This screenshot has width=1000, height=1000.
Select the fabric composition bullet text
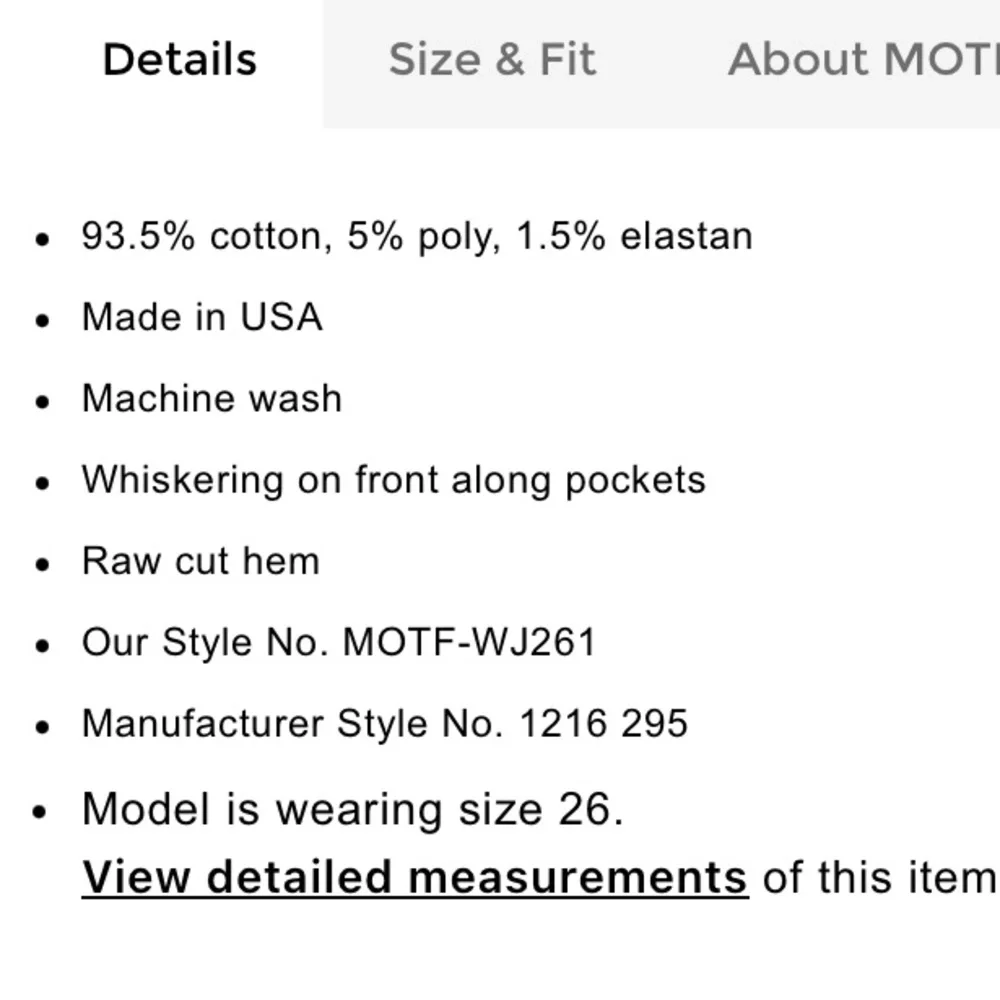pos(418,235)
